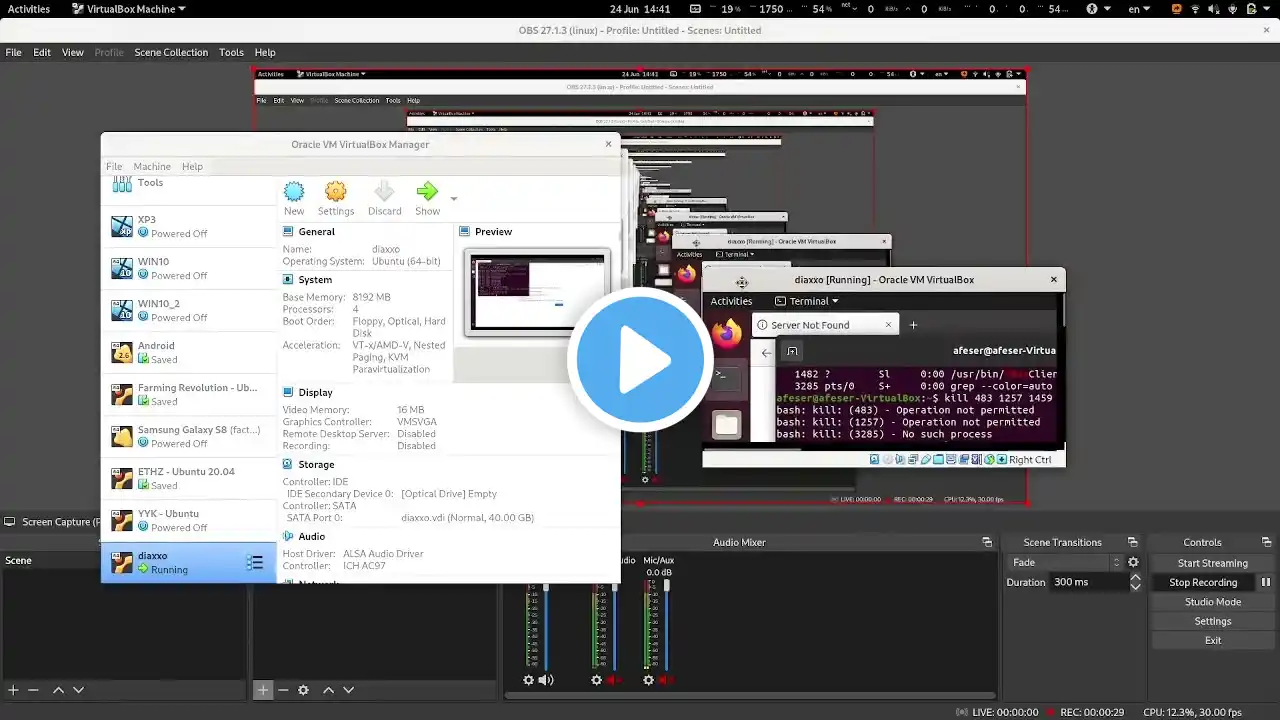Select Android virtual machine

tap(188, 352)
